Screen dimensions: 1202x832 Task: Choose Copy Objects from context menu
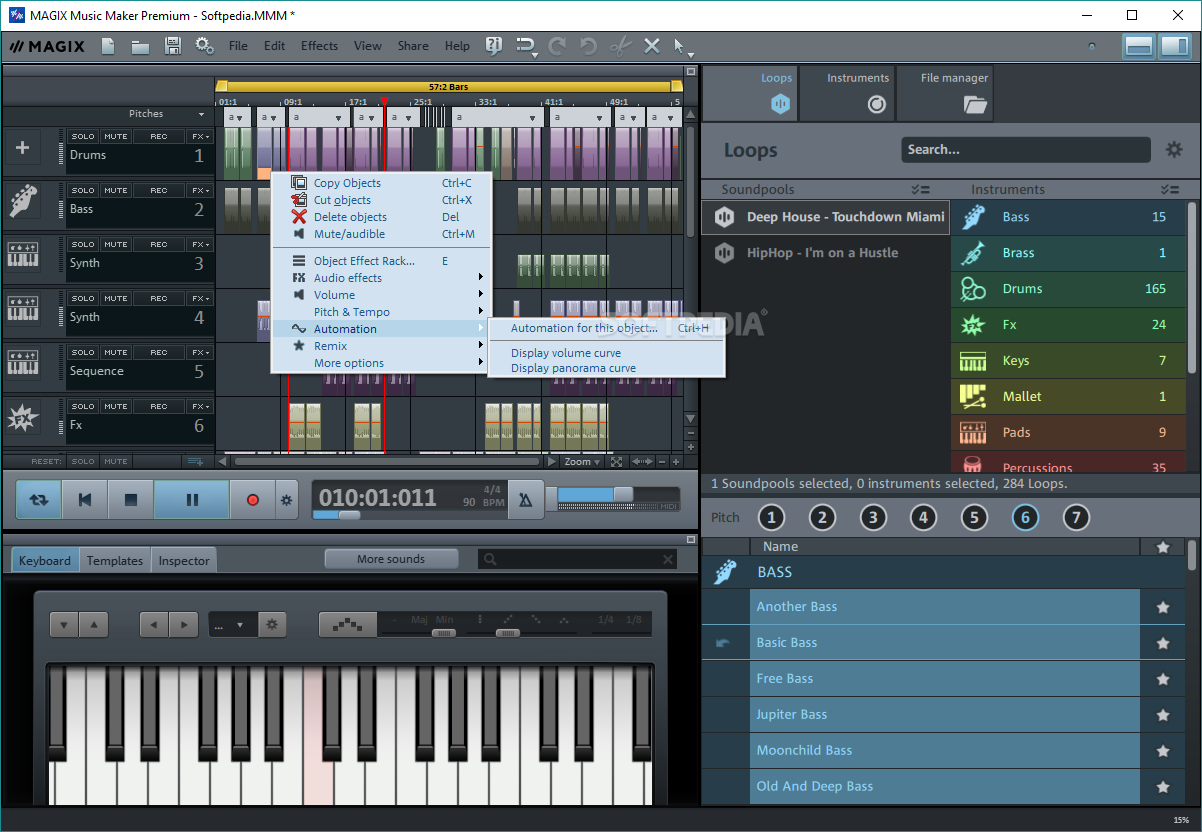380,183
